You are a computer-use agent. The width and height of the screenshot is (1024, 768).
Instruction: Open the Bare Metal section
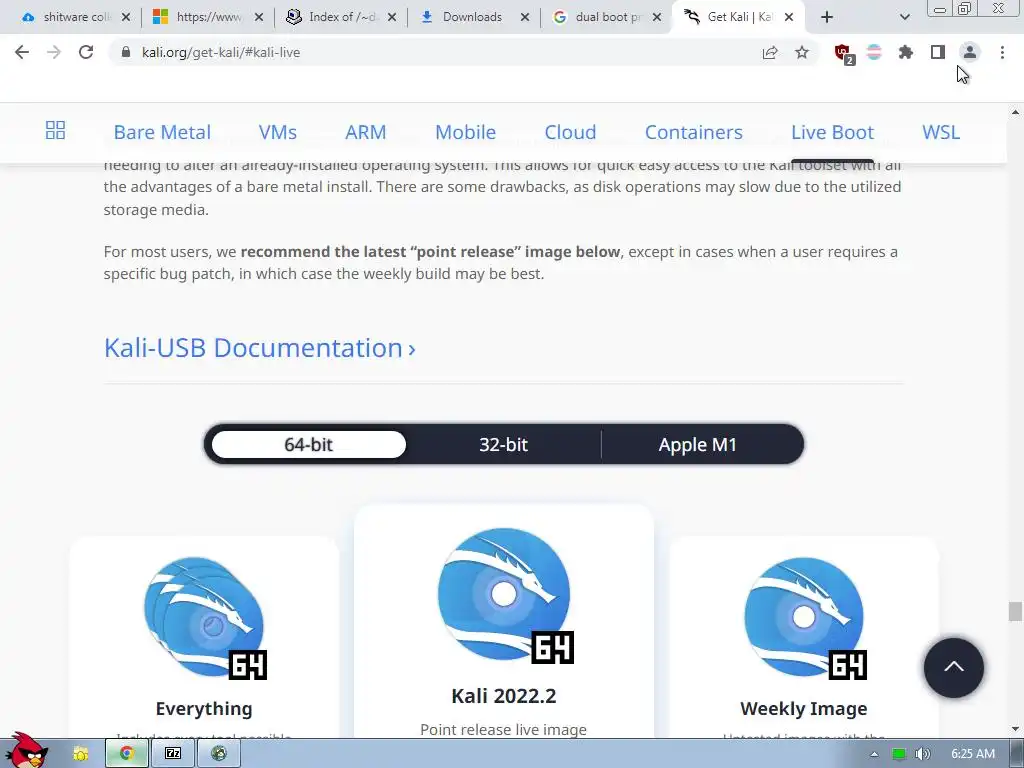162,132
